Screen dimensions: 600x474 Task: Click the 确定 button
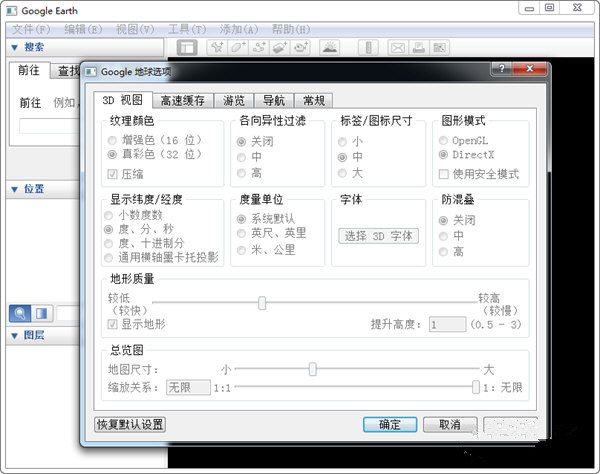pyautogui.click(x=390, y=425)
